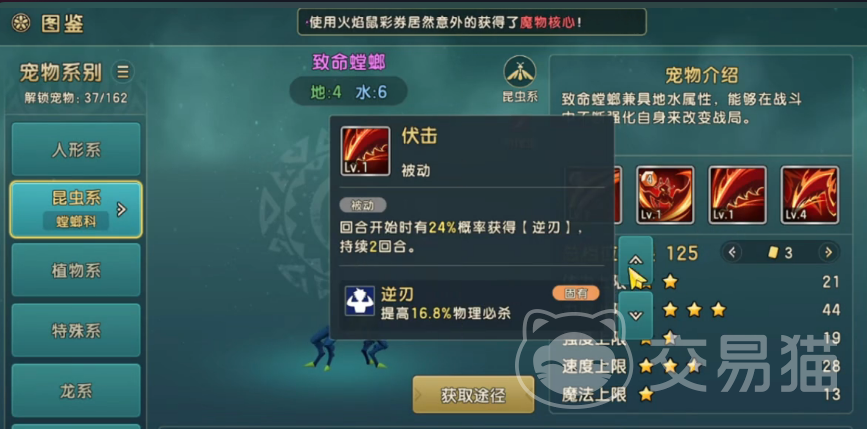Image resolution: width=867 pixels, height=429 pixels.
Task: Open the 宠物系别 list menu icon
Action: 123,72
